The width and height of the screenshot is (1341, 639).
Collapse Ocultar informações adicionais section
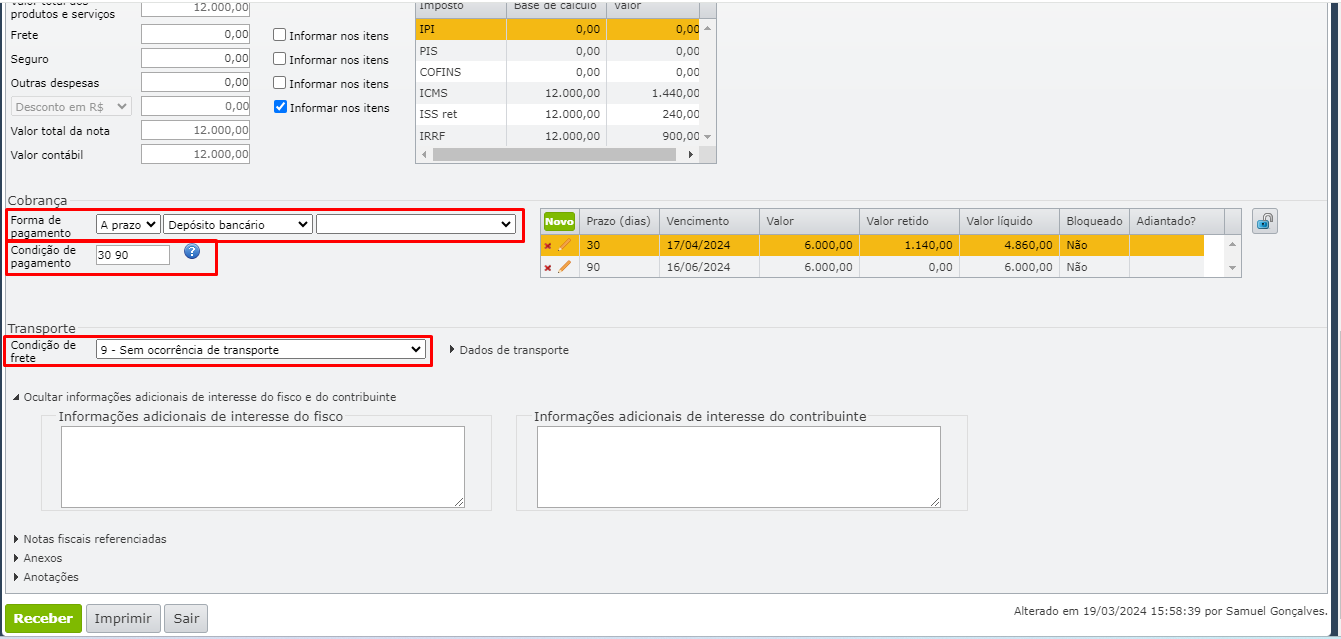click(204, 397)
